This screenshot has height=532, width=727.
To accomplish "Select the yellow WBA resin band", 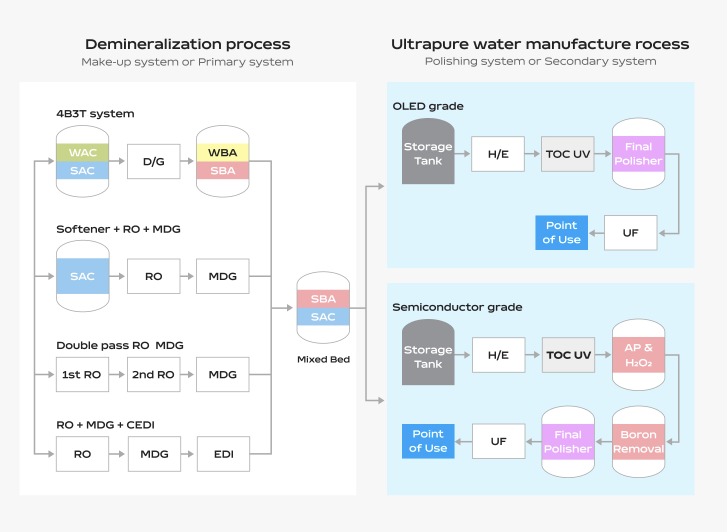I will click(x=223, y=153).
